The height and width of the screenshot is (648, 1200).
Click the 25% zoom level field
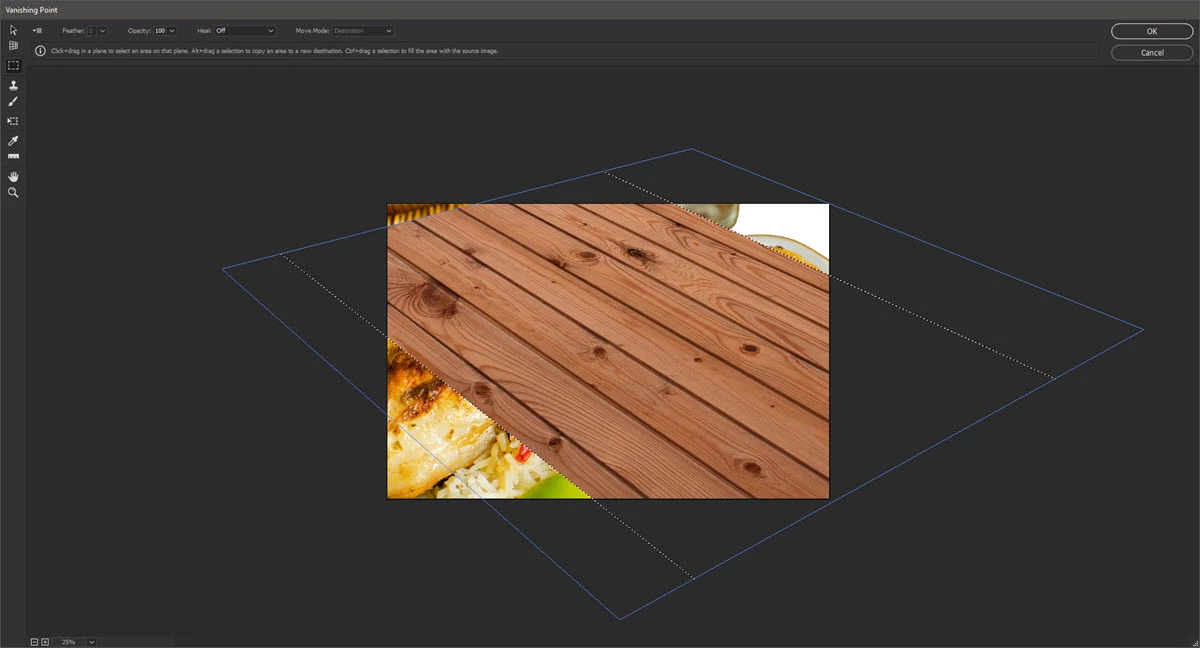click(69, 641)
